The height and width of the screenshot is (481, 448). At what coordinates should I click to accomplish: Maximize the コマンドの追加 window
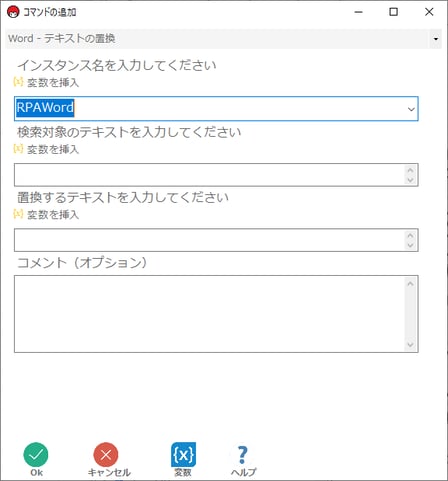pos(394,12)
